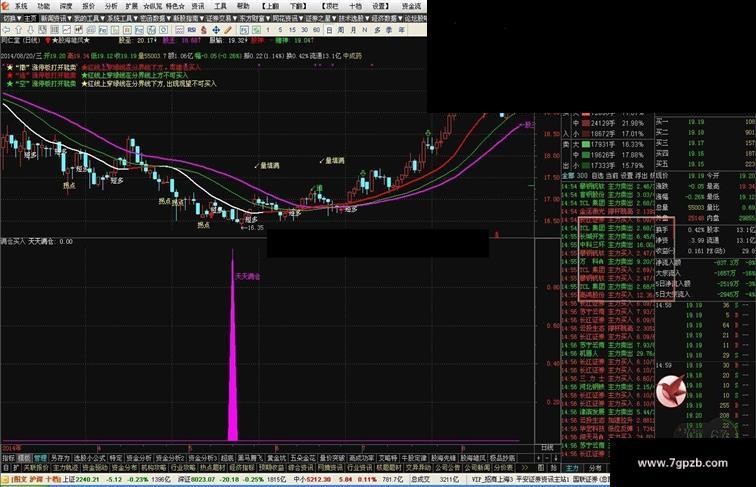Switch to quarterly 季 period
756x487 pixels.
(x=389, y=30)
